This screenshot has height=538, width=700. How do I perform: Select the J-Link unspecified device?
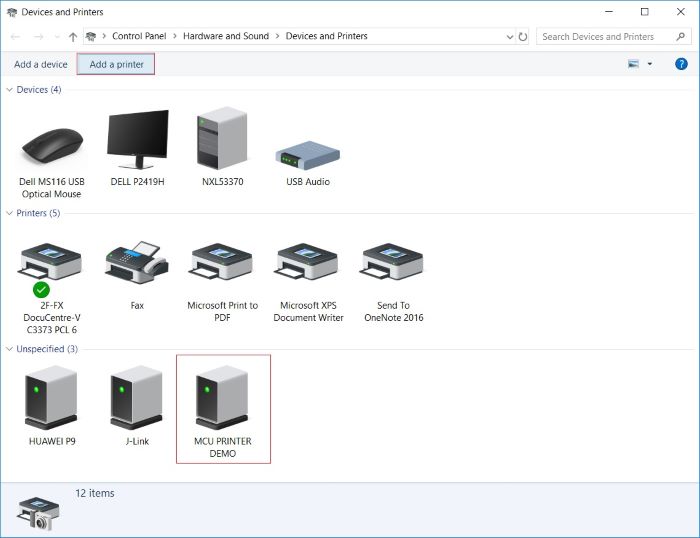tap(137, 398)
